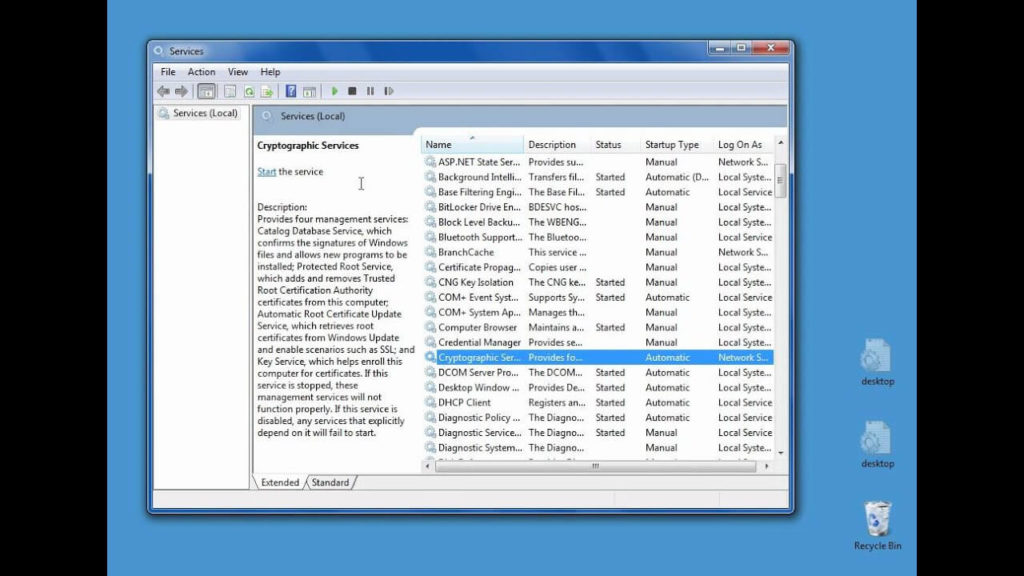Click the vertical scrollbar up arrow
1024x576 pixels.
(x=780, y=142)
